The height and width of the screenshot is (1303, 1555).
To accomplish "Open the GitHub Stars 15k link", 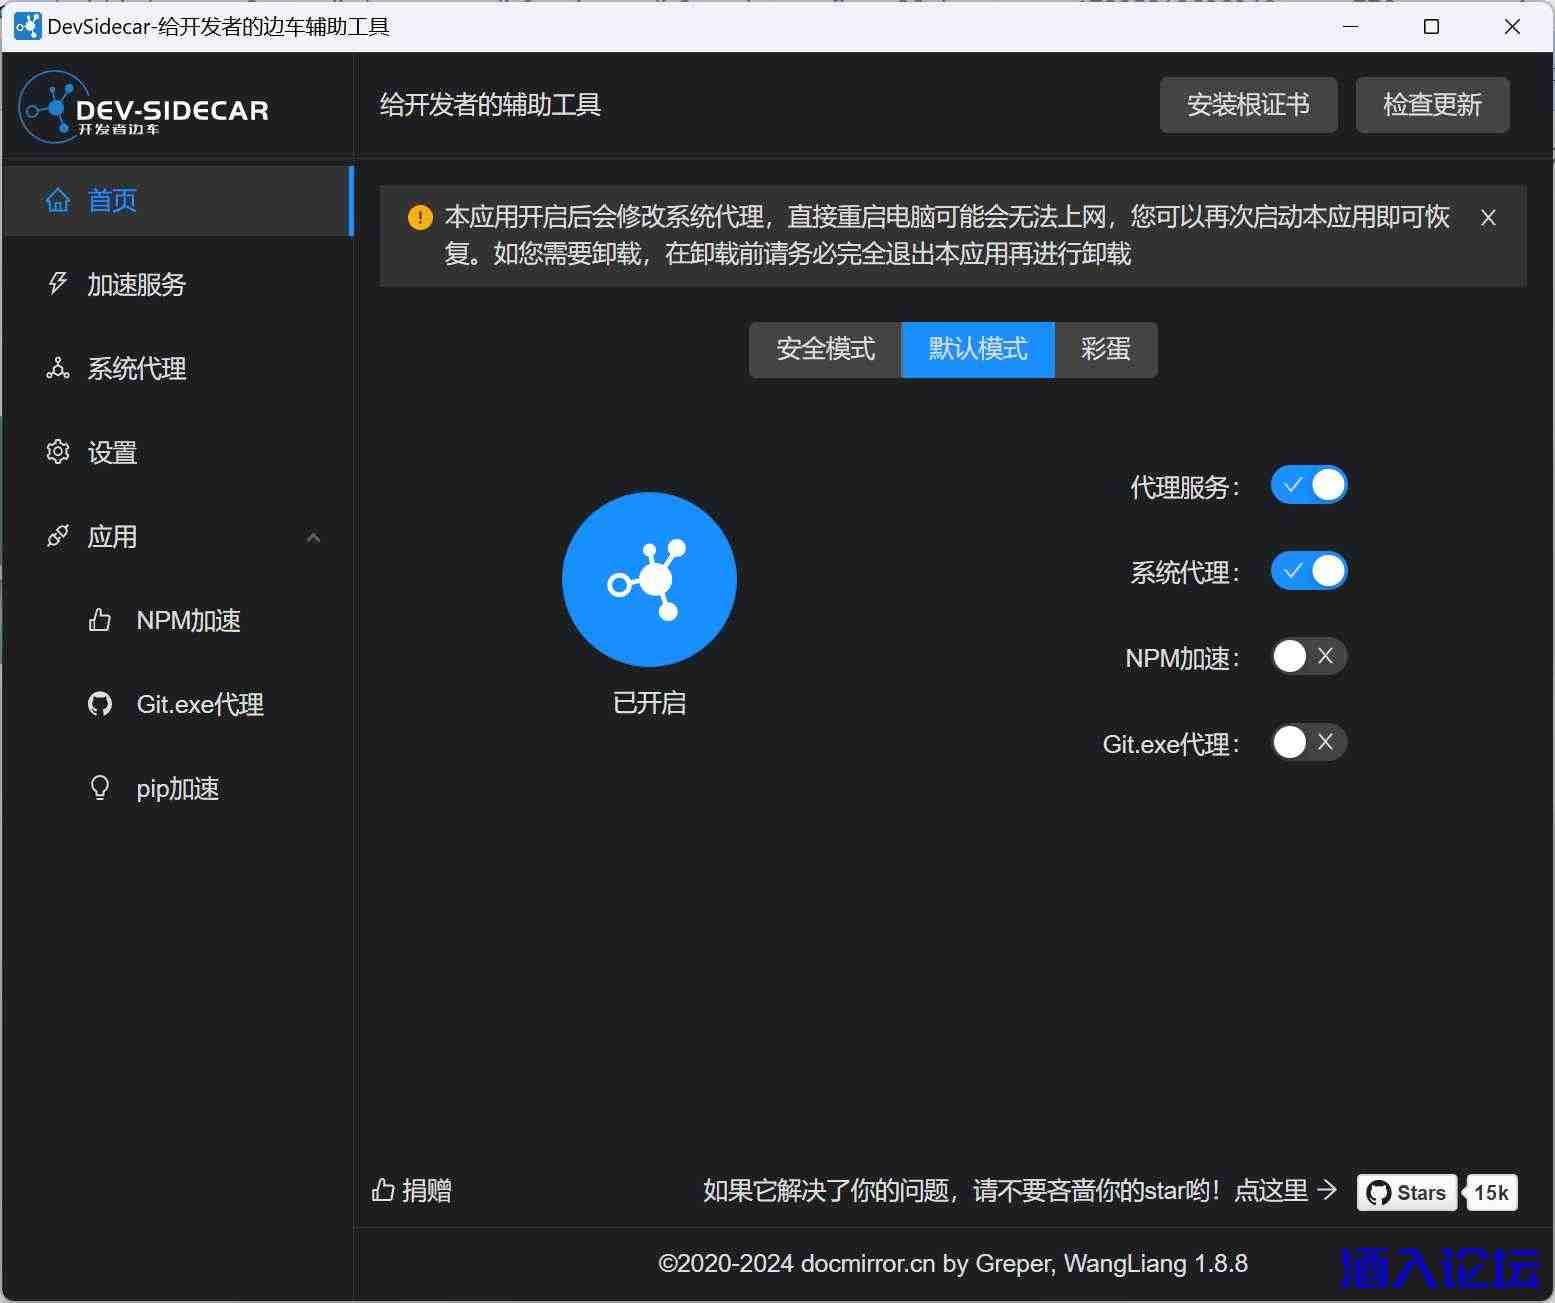I will (x=1435, y=1192).
